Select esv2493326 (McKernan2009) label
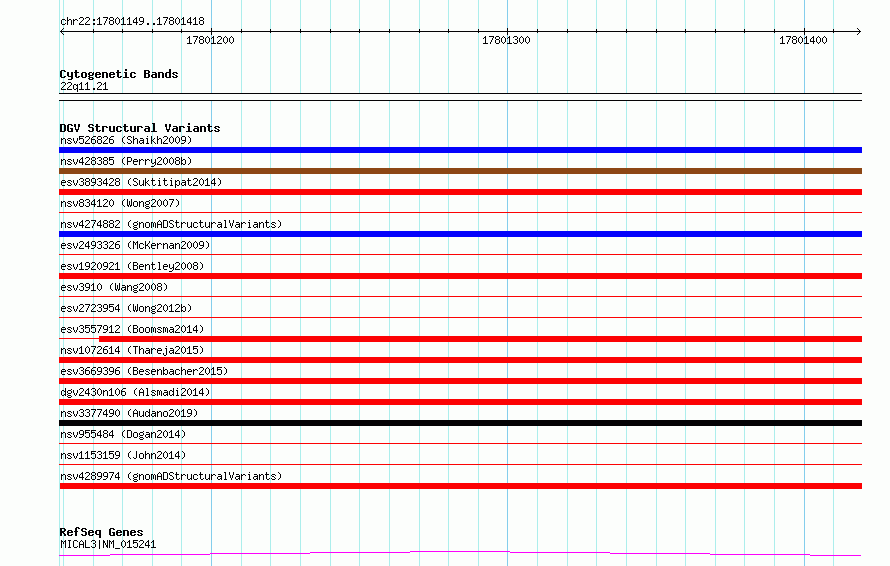The image size is (890, 566). (x=135, y=245)
